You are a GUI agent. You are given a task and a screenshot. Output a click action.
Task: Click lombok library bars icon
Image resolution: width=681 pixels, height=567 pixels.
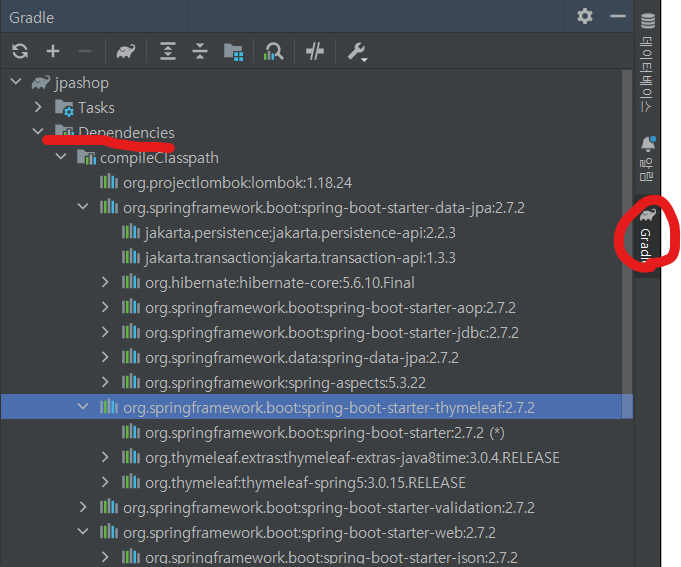pos(109,181)
